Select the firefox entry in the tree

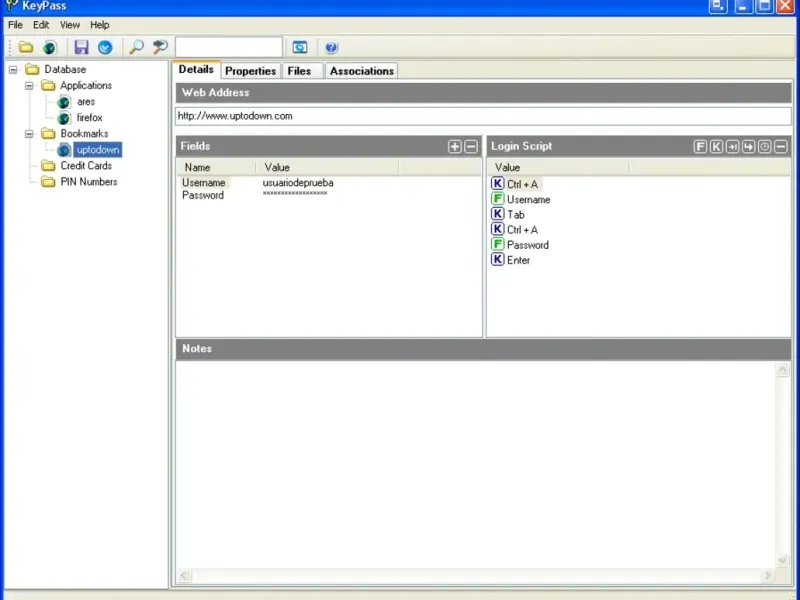[x=89, y=118]
